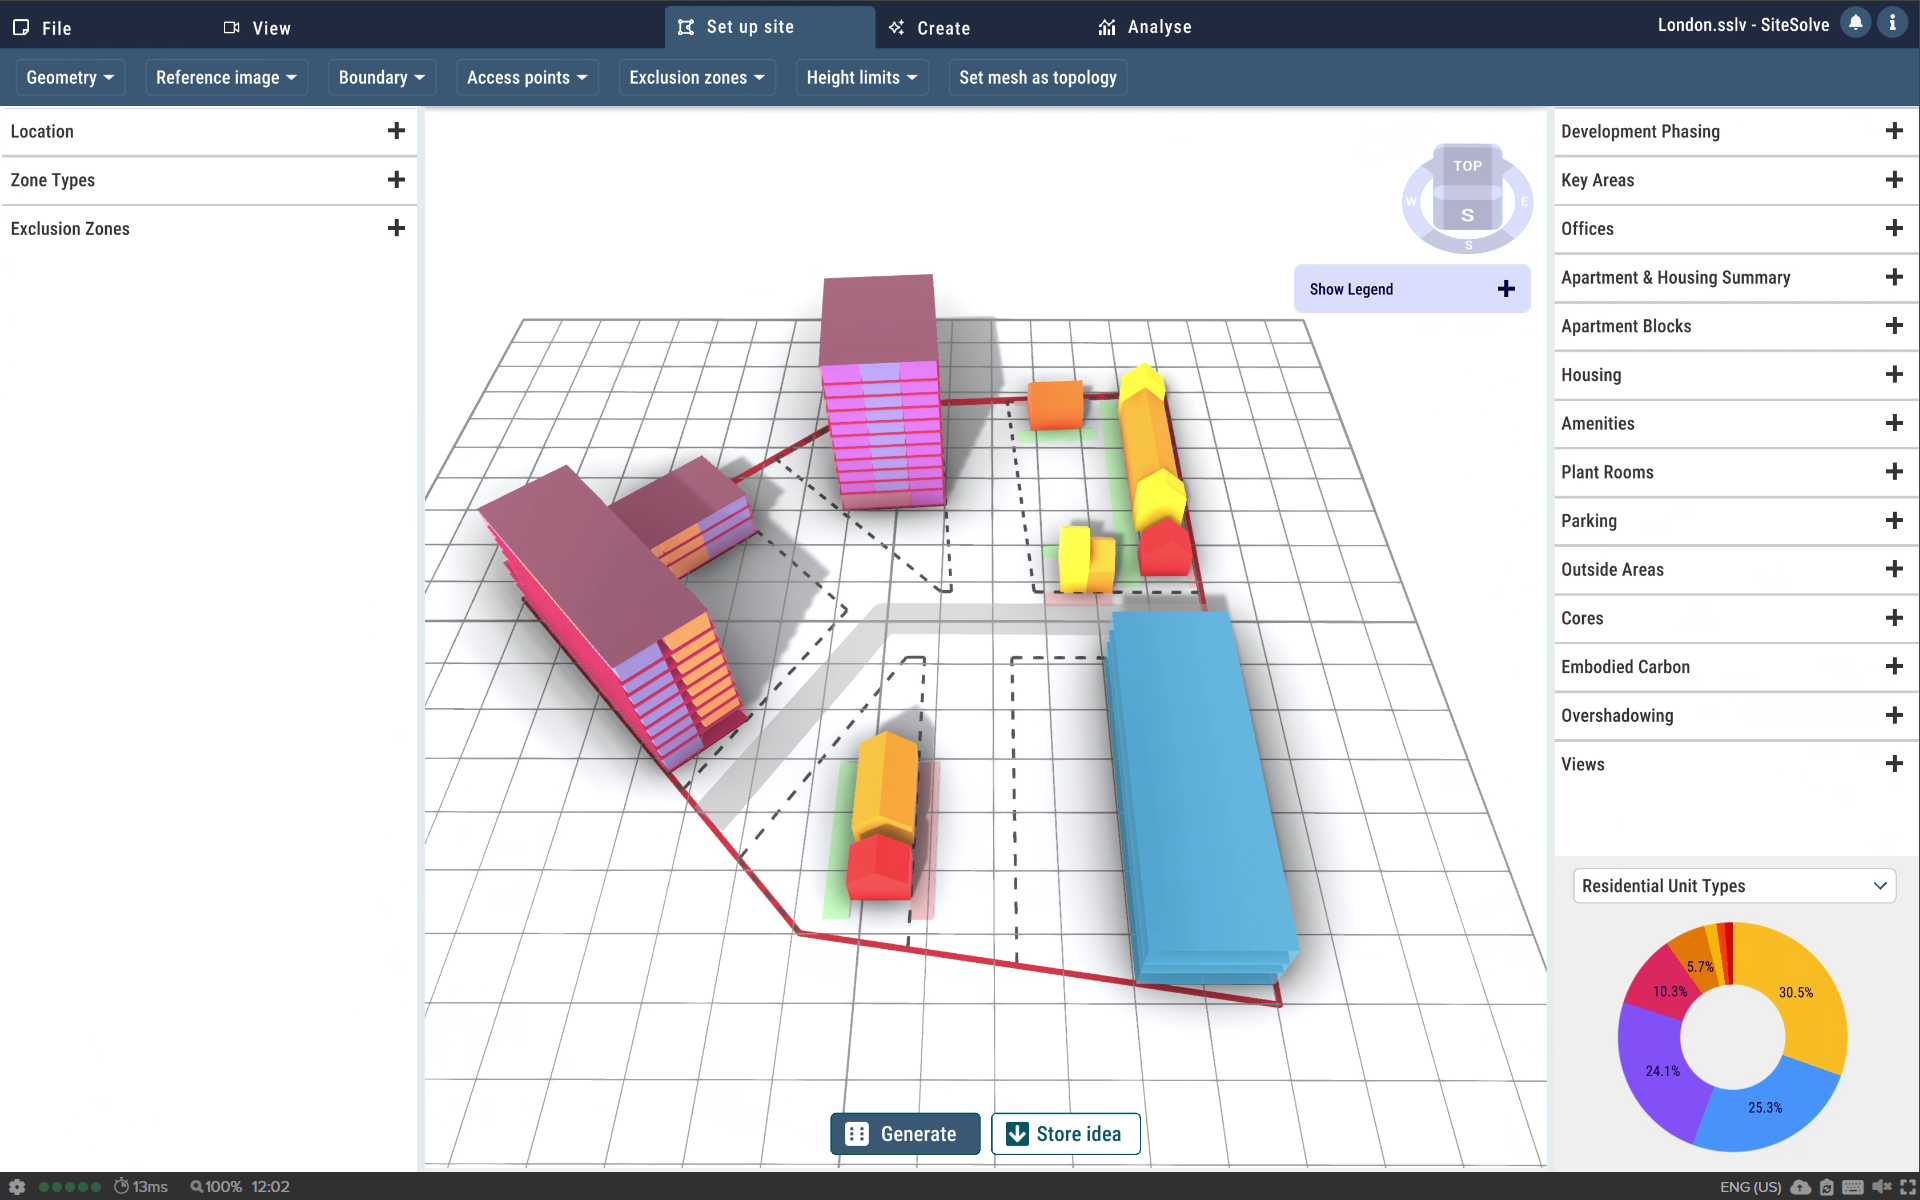Expand the Zone Types section
The height and width of the screenshot is (1200, 1920).
coord(396,180)
